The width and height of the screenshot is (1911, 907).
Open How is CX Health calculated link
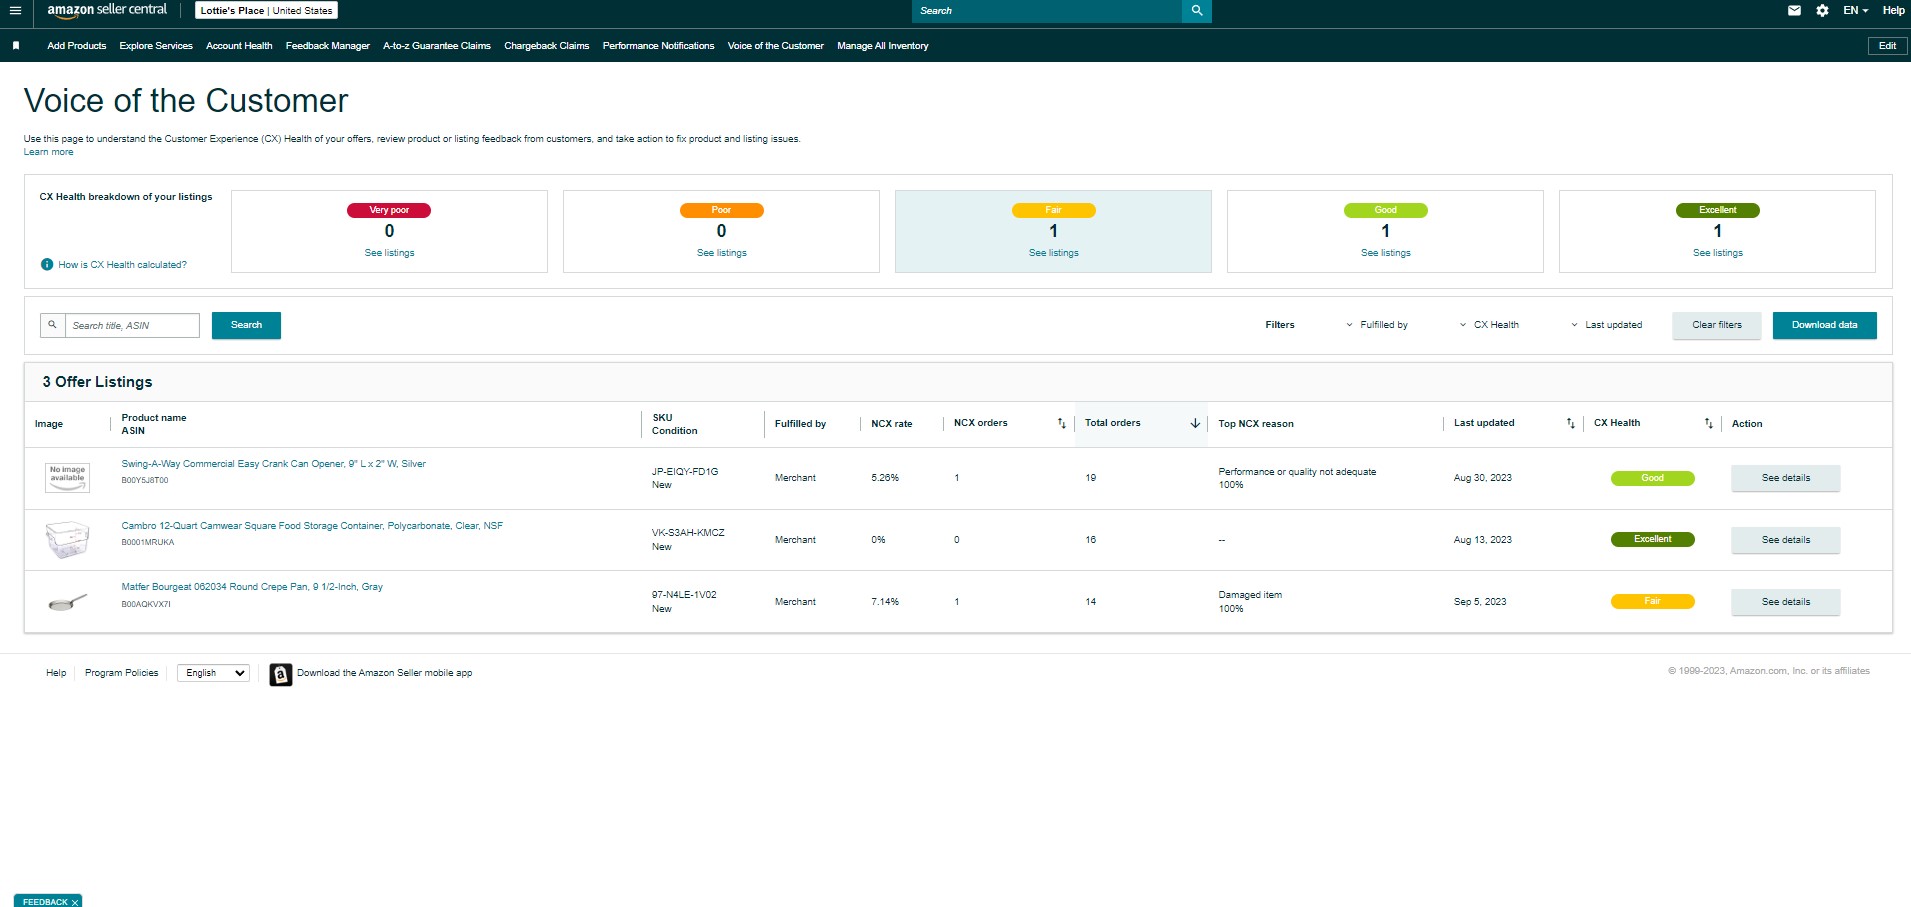point(123,265)
